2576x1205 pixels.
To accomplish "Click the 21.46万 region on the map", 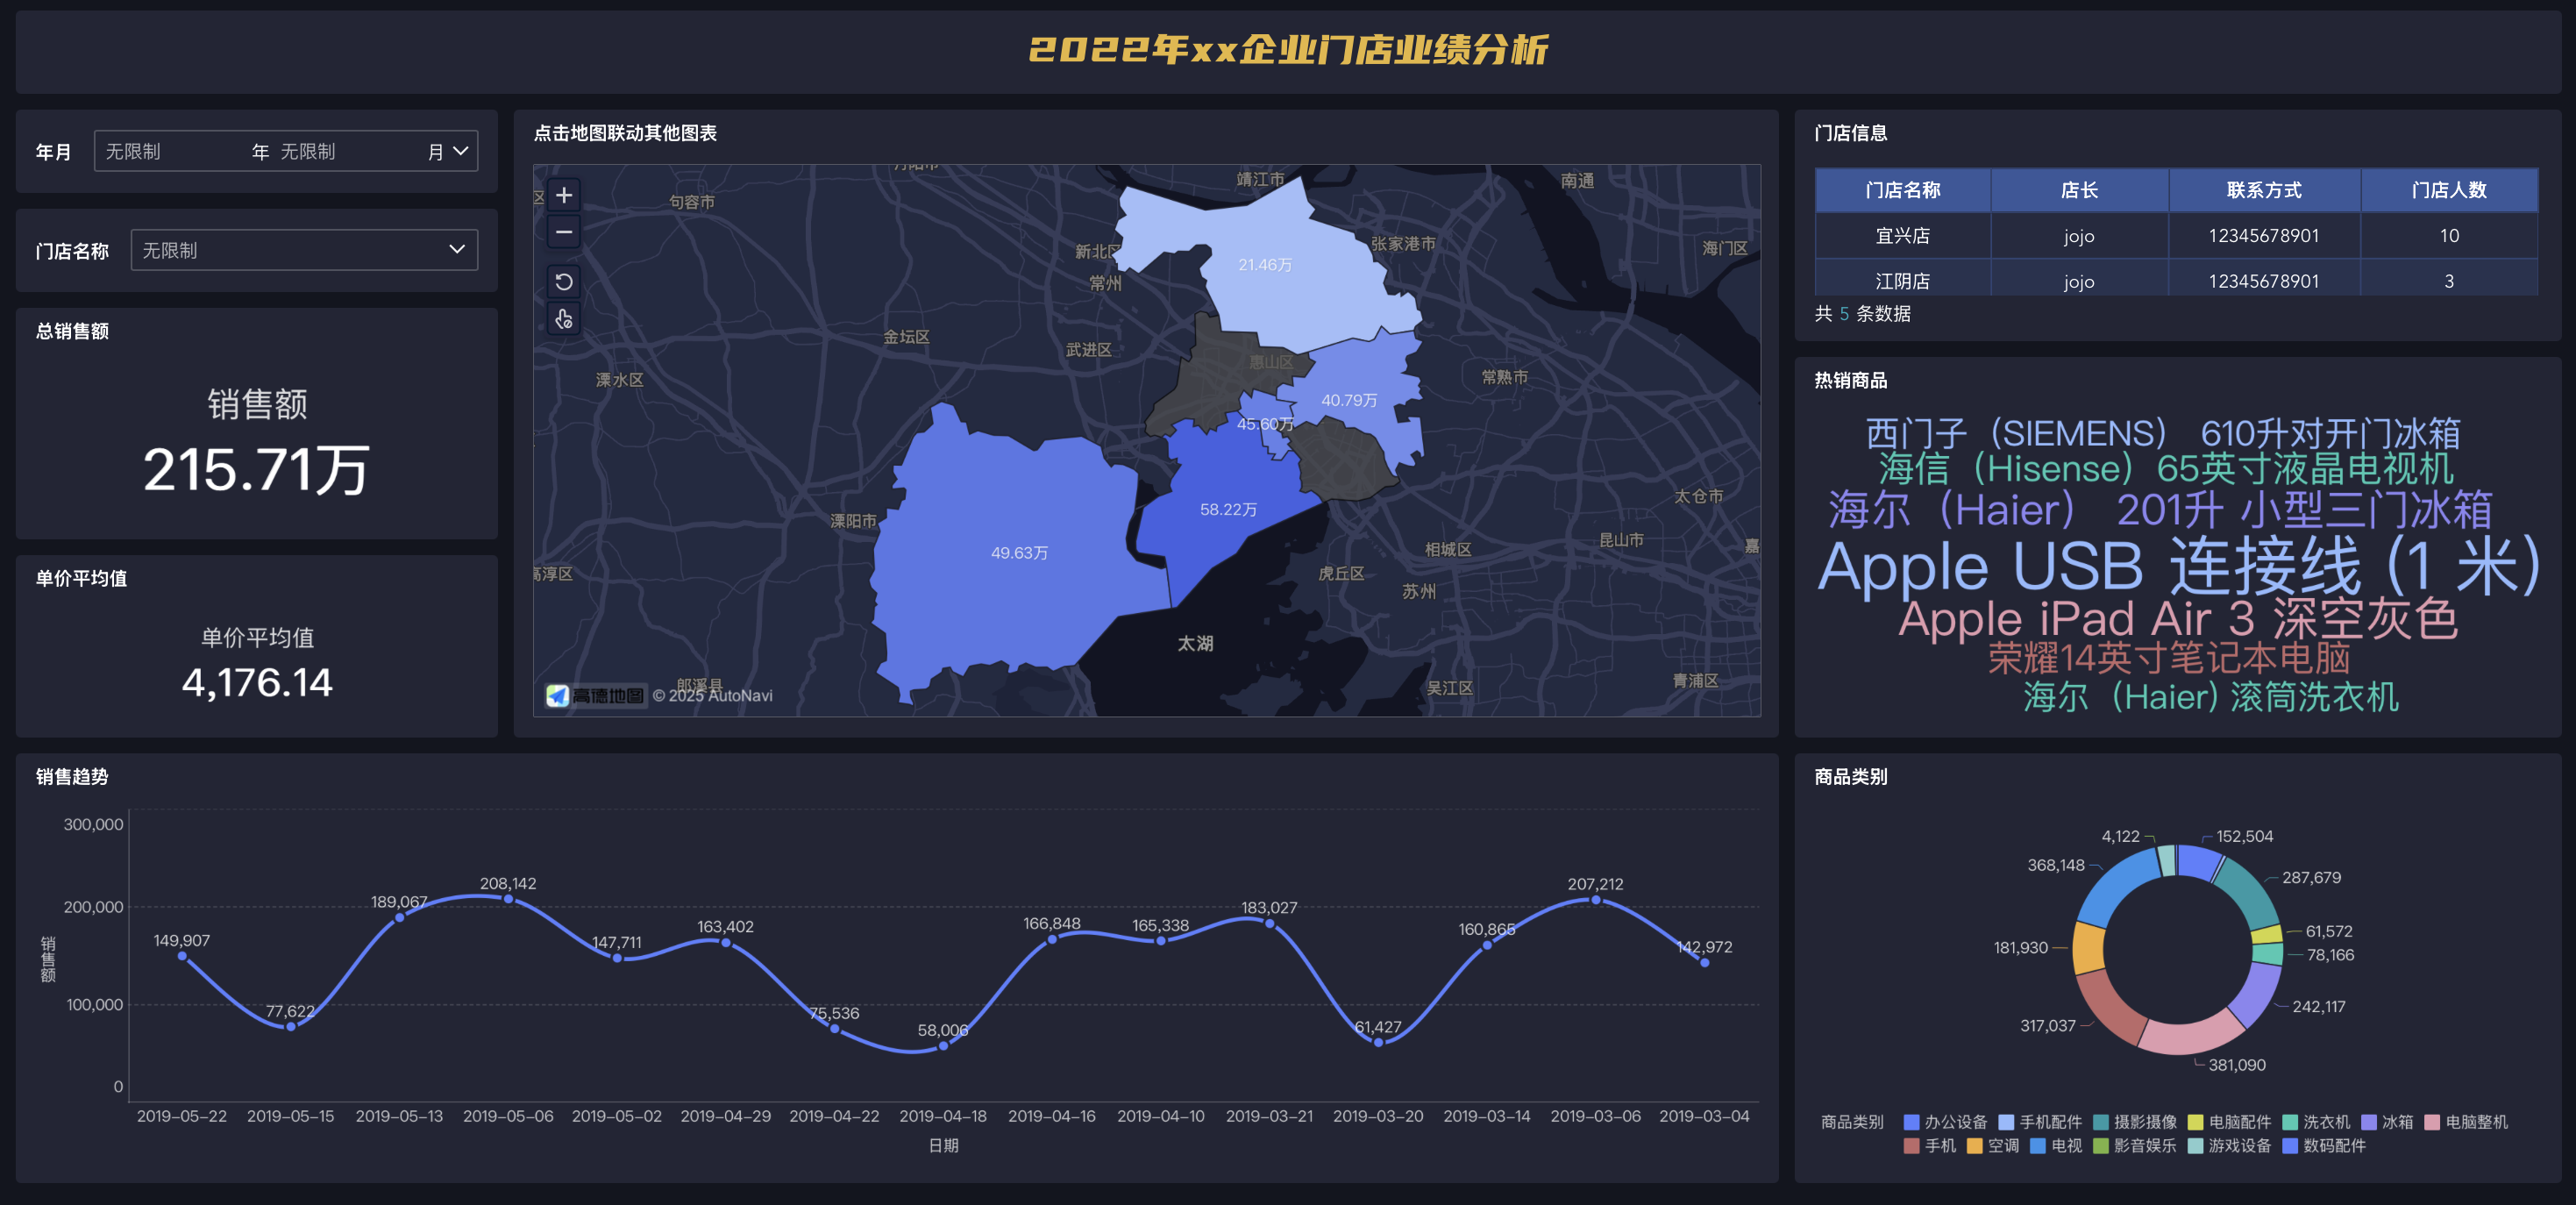I will click(1264, 265).
